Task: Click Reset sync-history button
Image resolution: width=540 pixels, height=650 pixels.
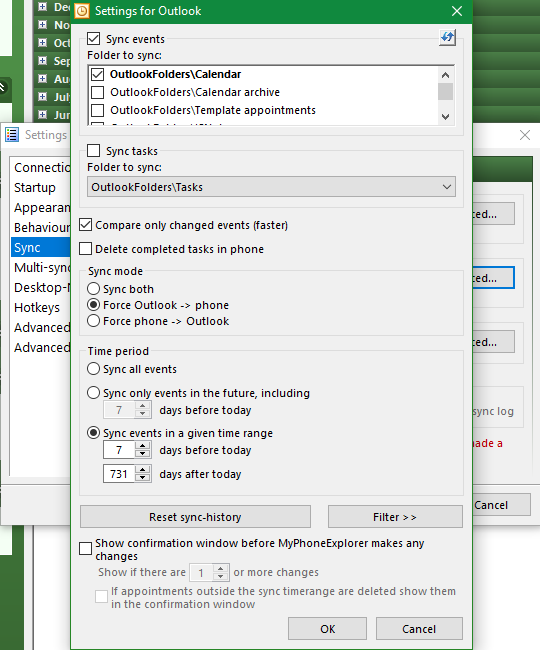Action: (195, 517)
